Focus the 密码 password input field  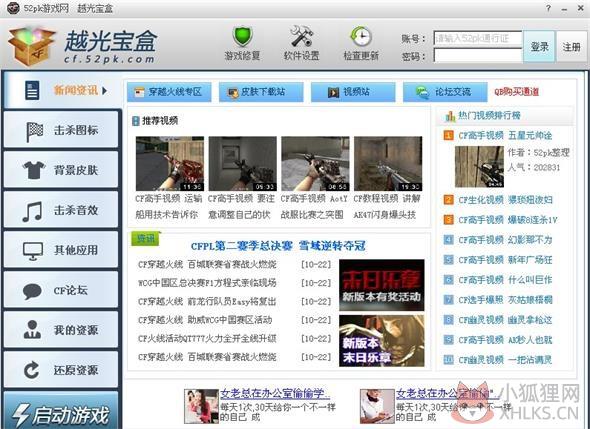click(477, 56)
